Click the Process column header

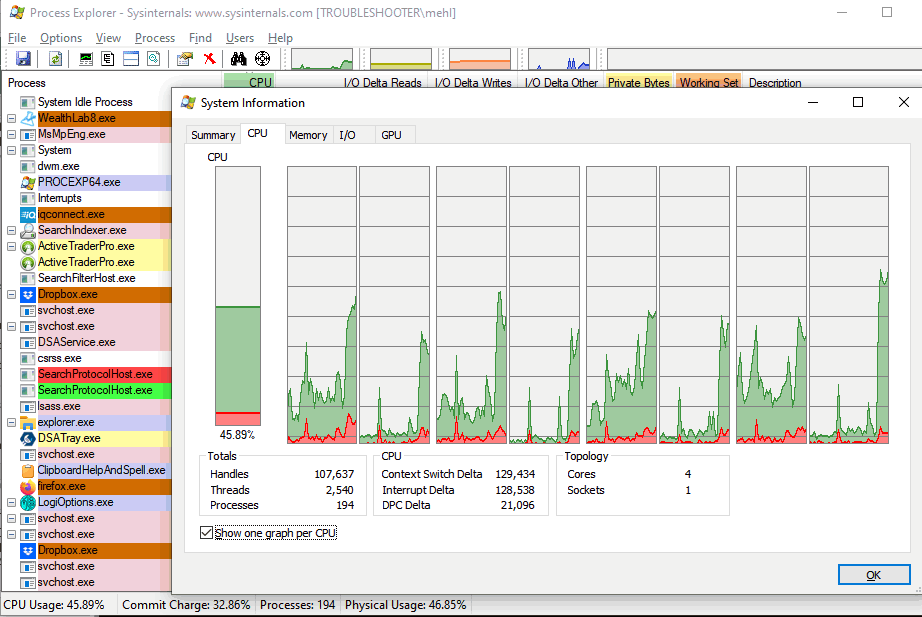pos(27,83)
